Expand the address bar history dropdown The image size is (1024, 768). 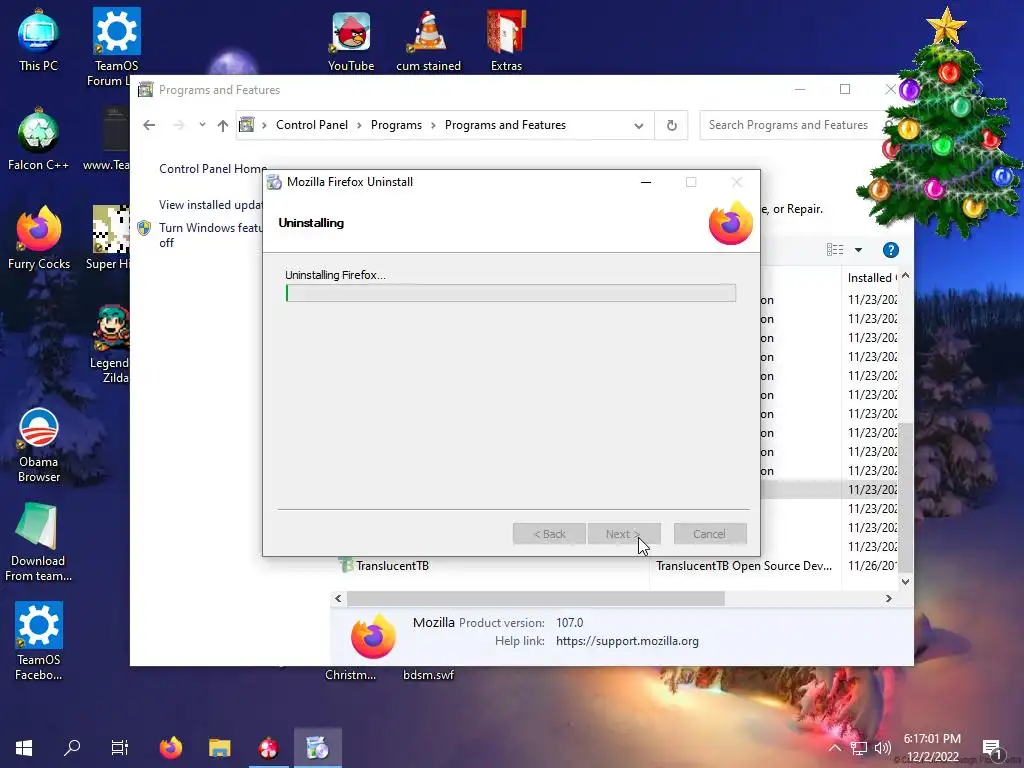(x=639, y=125)
